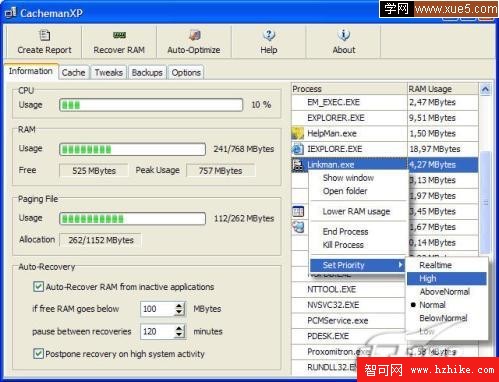Click the IEXPLORE.EXE process icon
Image resolution: width=499 pixels, height=382 pixels.
coord(298,149)
